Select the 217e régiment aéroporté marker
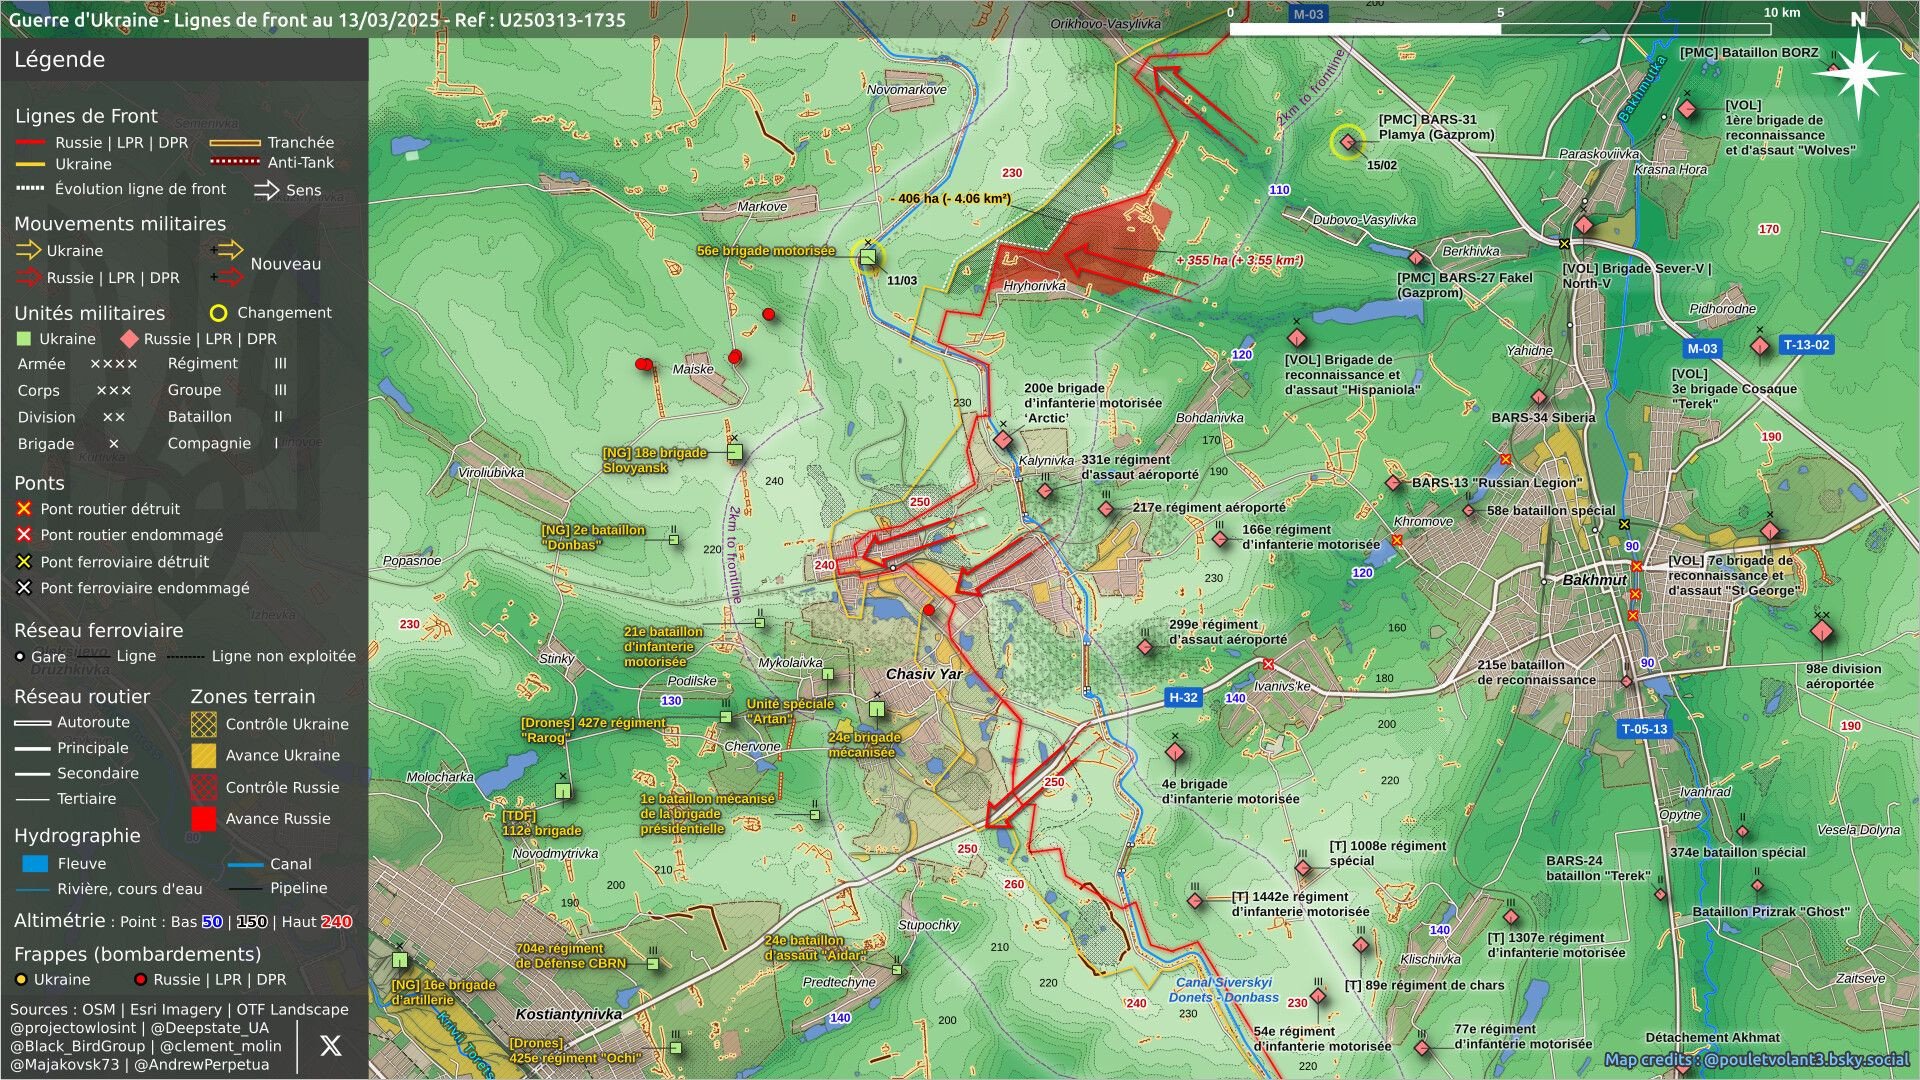The image size is (1920, 1080). pos(1106,509)
